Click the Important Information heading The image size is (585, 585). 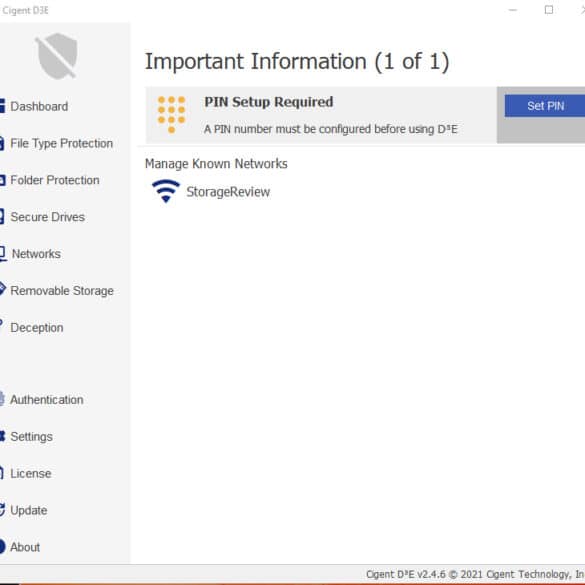click(297, 62)
